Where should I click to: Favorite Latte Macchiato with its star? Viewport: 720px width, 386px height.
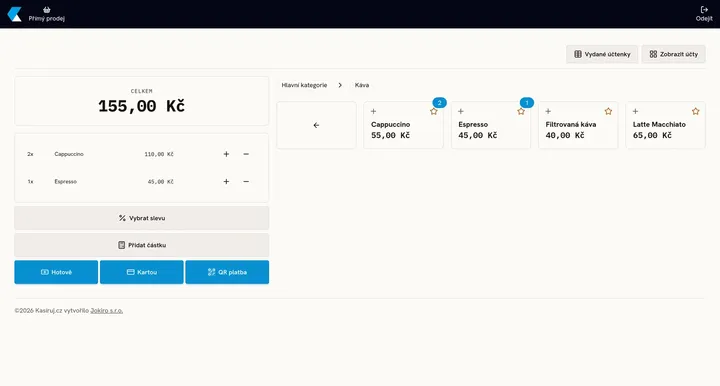pos(696,112)
